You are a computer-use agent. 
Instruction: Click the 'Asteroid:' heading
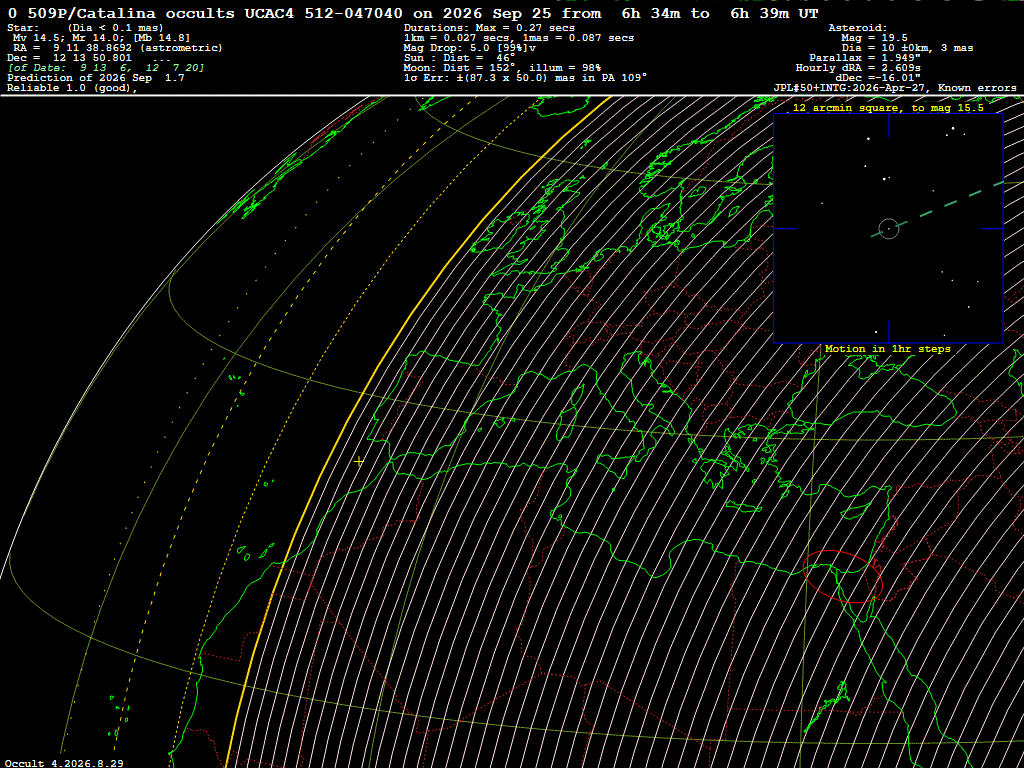click(x=857, y=28)
